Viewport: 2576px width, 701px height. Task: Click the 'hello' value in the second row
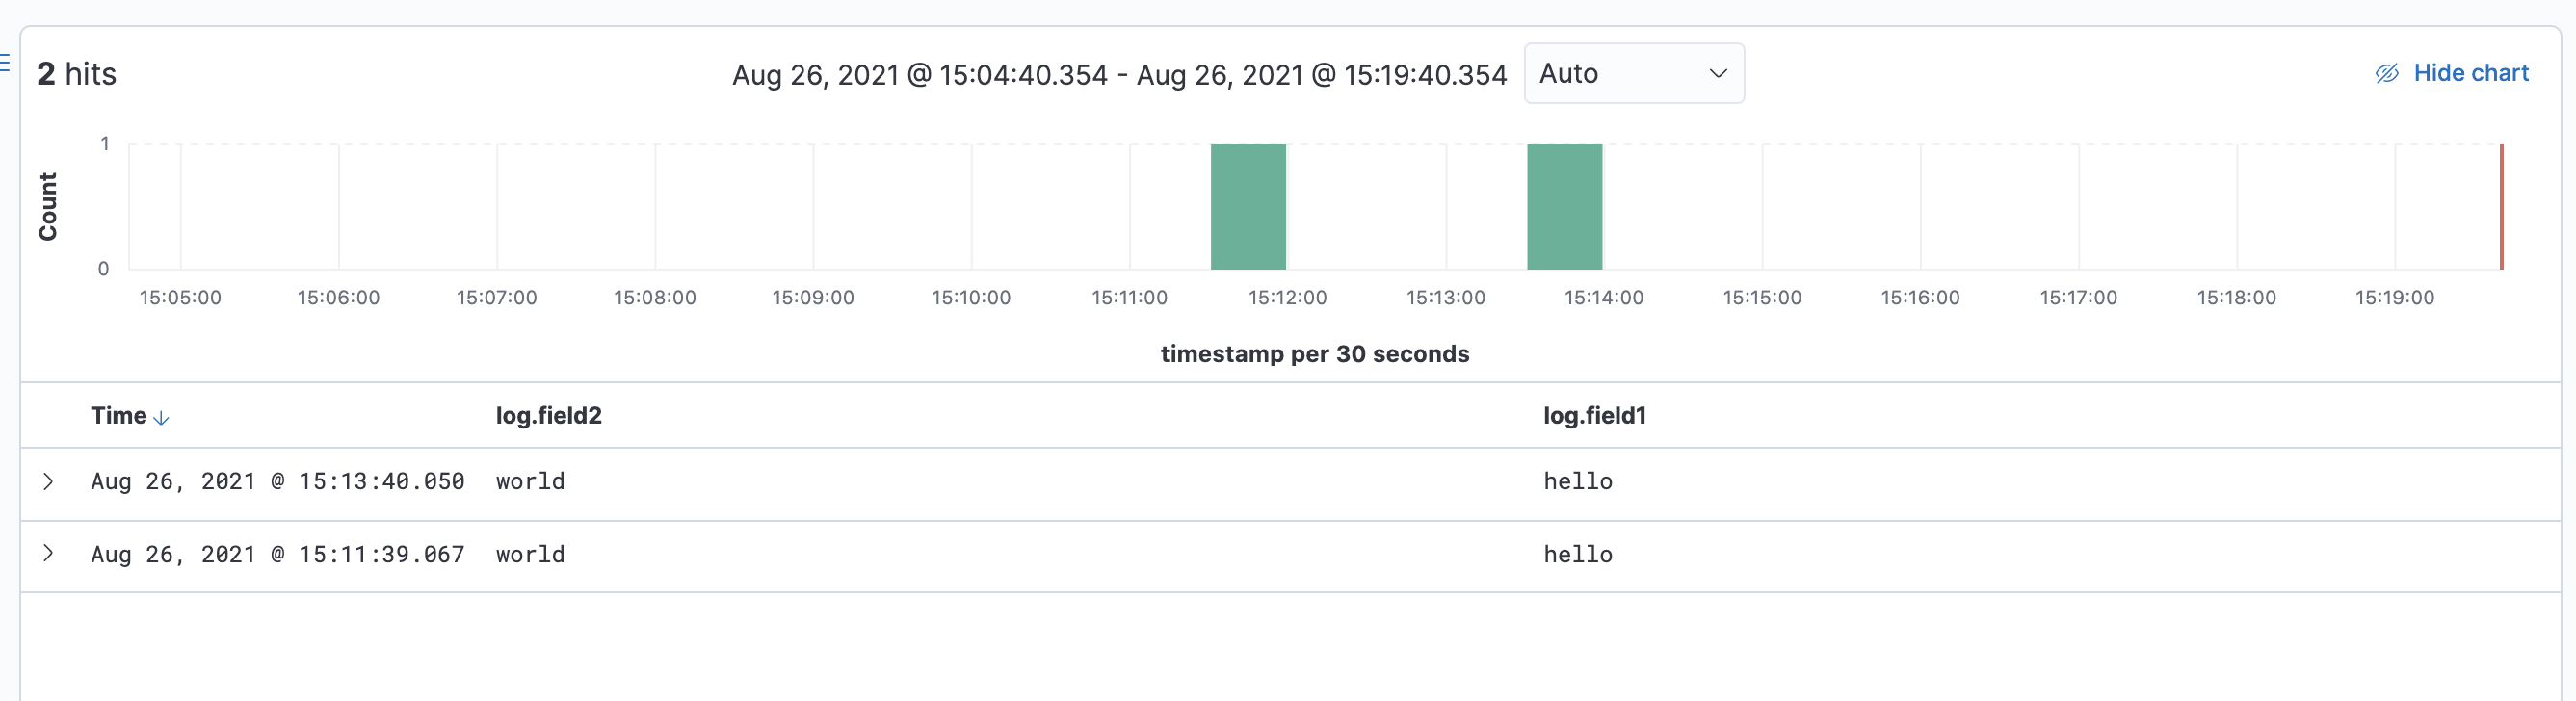tap(1578, 554)
